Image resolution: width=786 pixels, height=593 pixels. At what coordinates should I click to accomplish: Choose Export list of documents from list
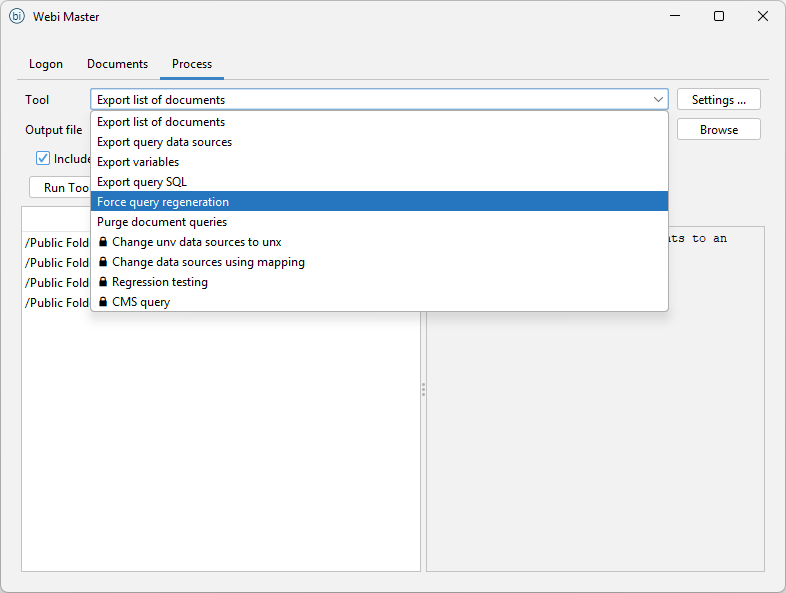click(x=379, y=122)
